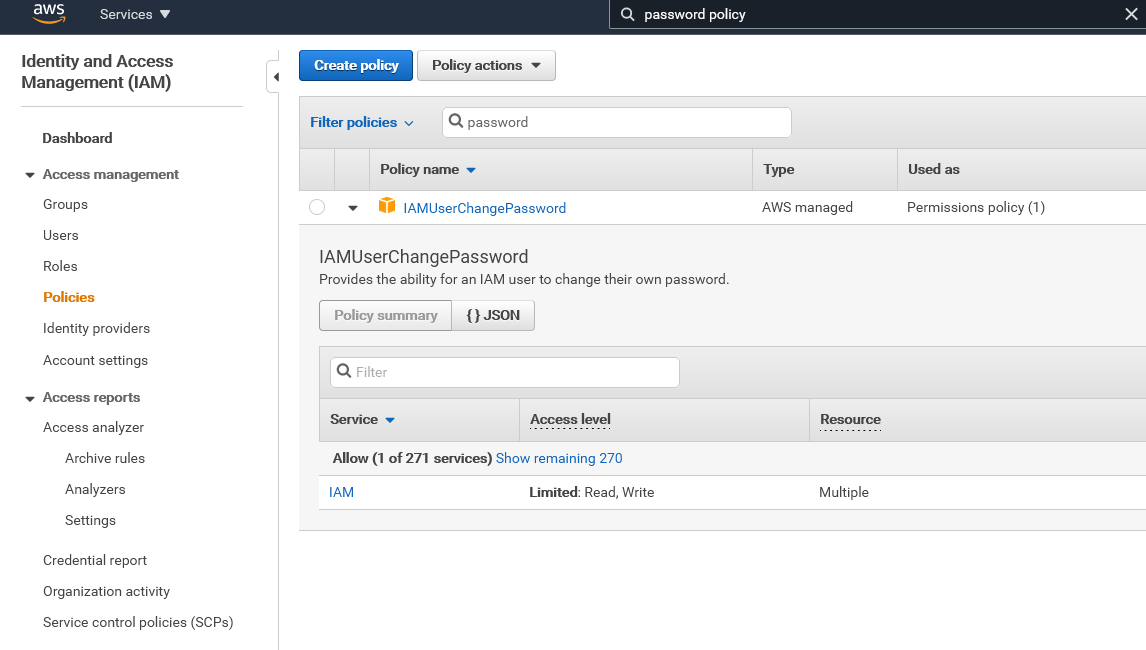Click magnifier icon in policy search field
1146x650 pixels.
tap(455, 121)
